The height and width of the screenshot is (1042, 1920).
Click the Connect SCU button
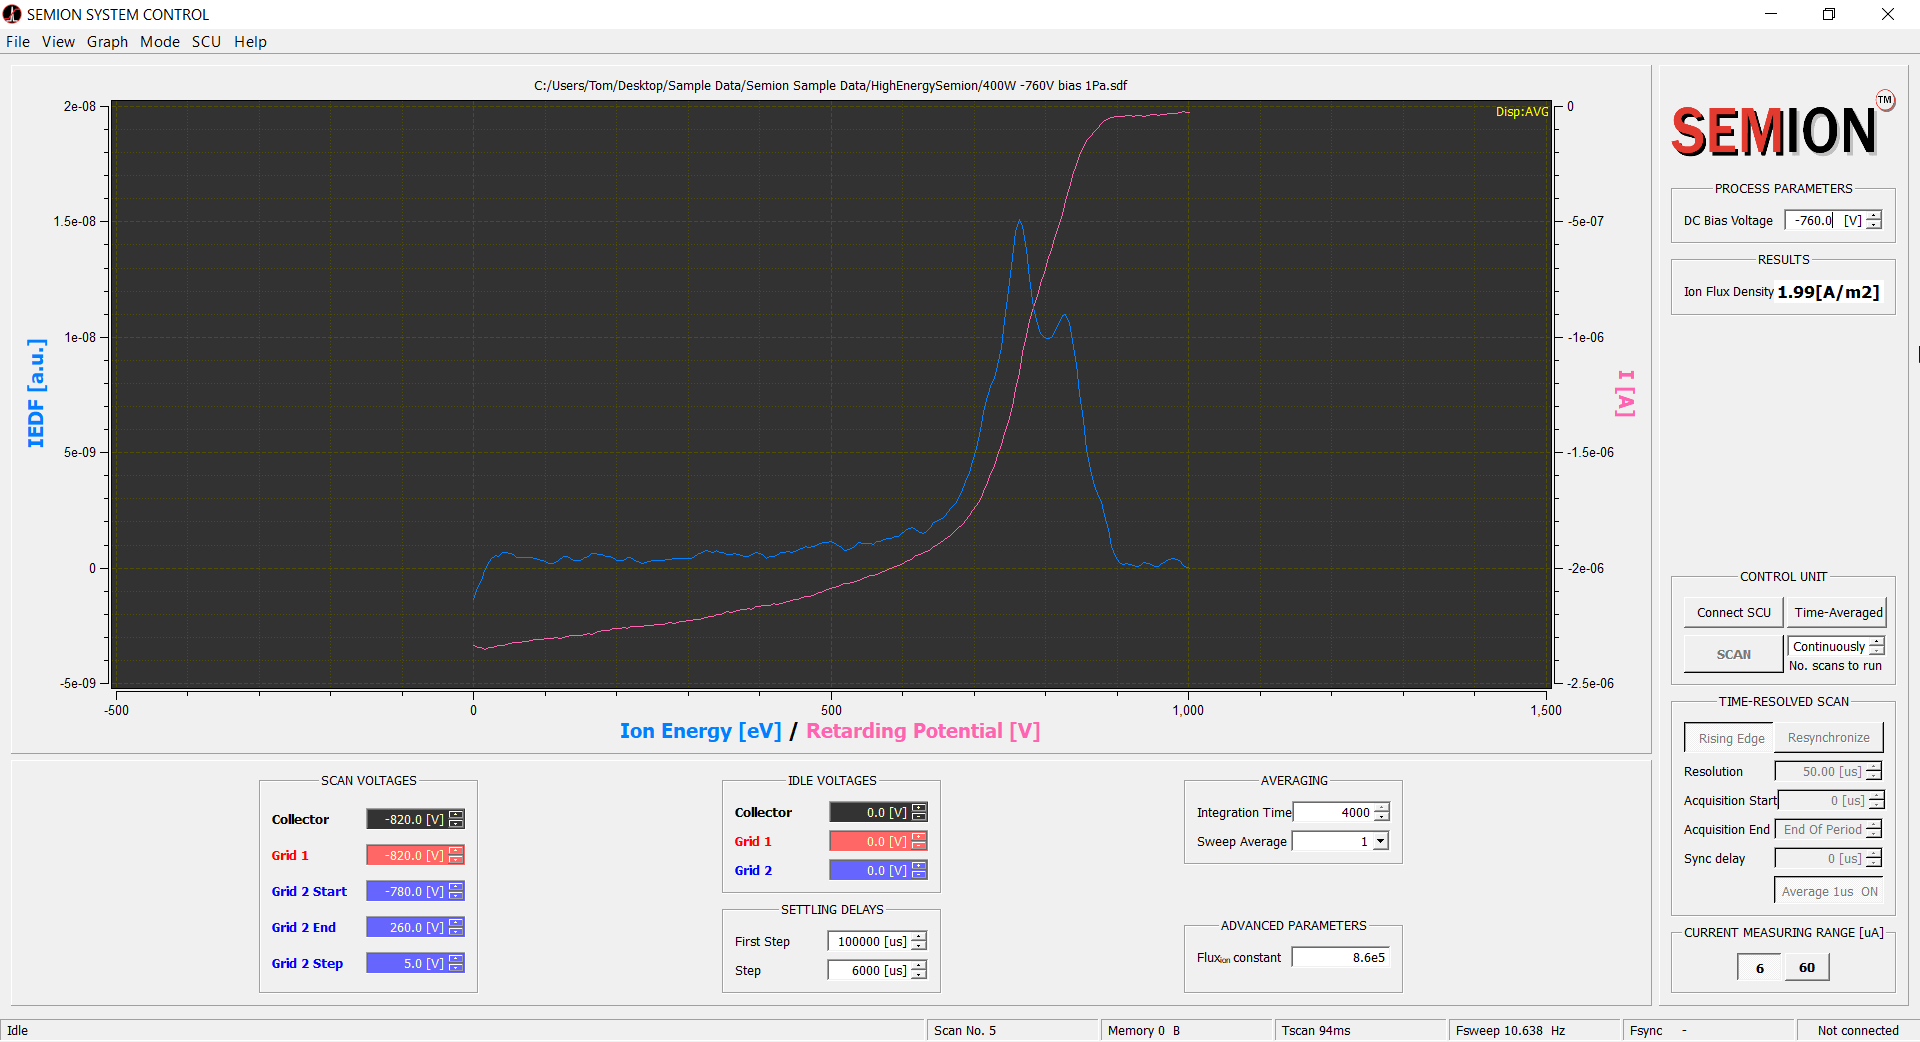point(1733,613)
